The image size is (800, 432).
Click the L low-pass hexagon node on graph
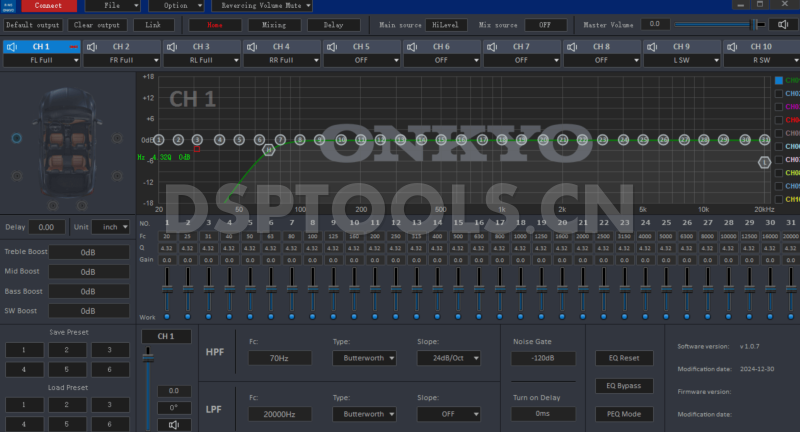pos(765,161)
